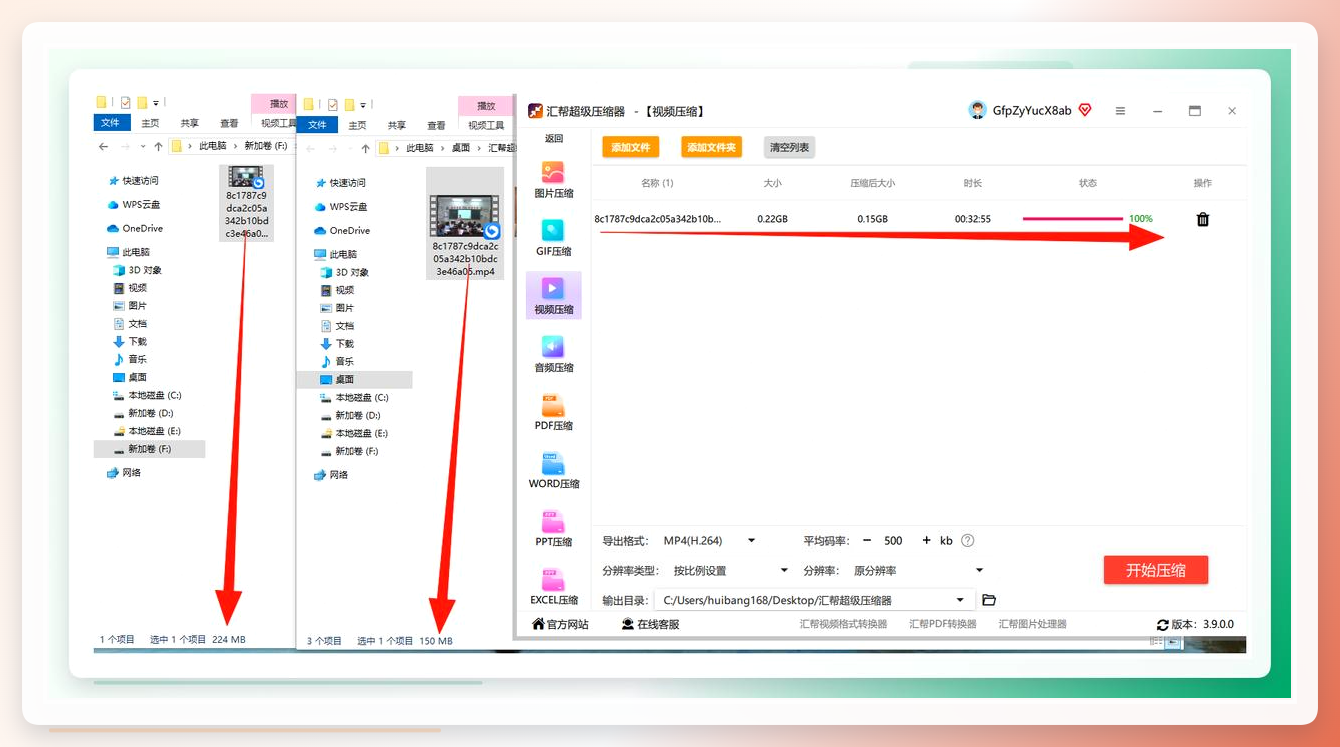Screen dimensions: 1340x747
Task: Check version refresh icon 3.9.0.0
Action: pyautogui.click(x=1162, y=624)
